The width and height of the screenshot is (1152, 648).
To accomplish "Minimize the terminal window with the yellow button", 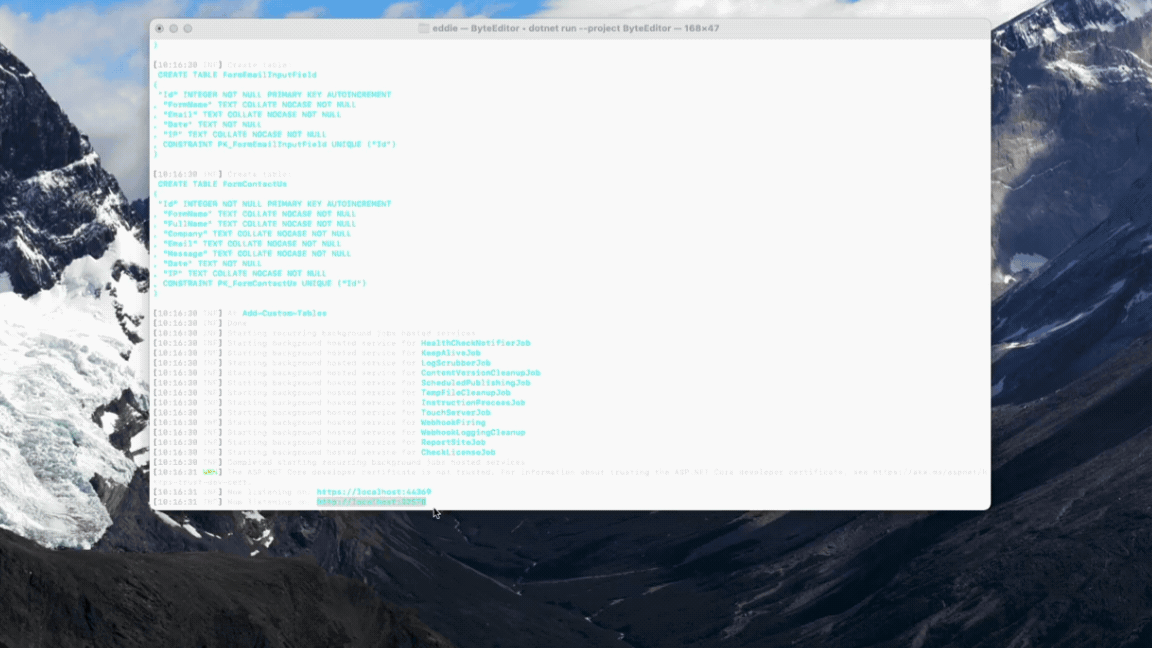I will tap(173, 28).
